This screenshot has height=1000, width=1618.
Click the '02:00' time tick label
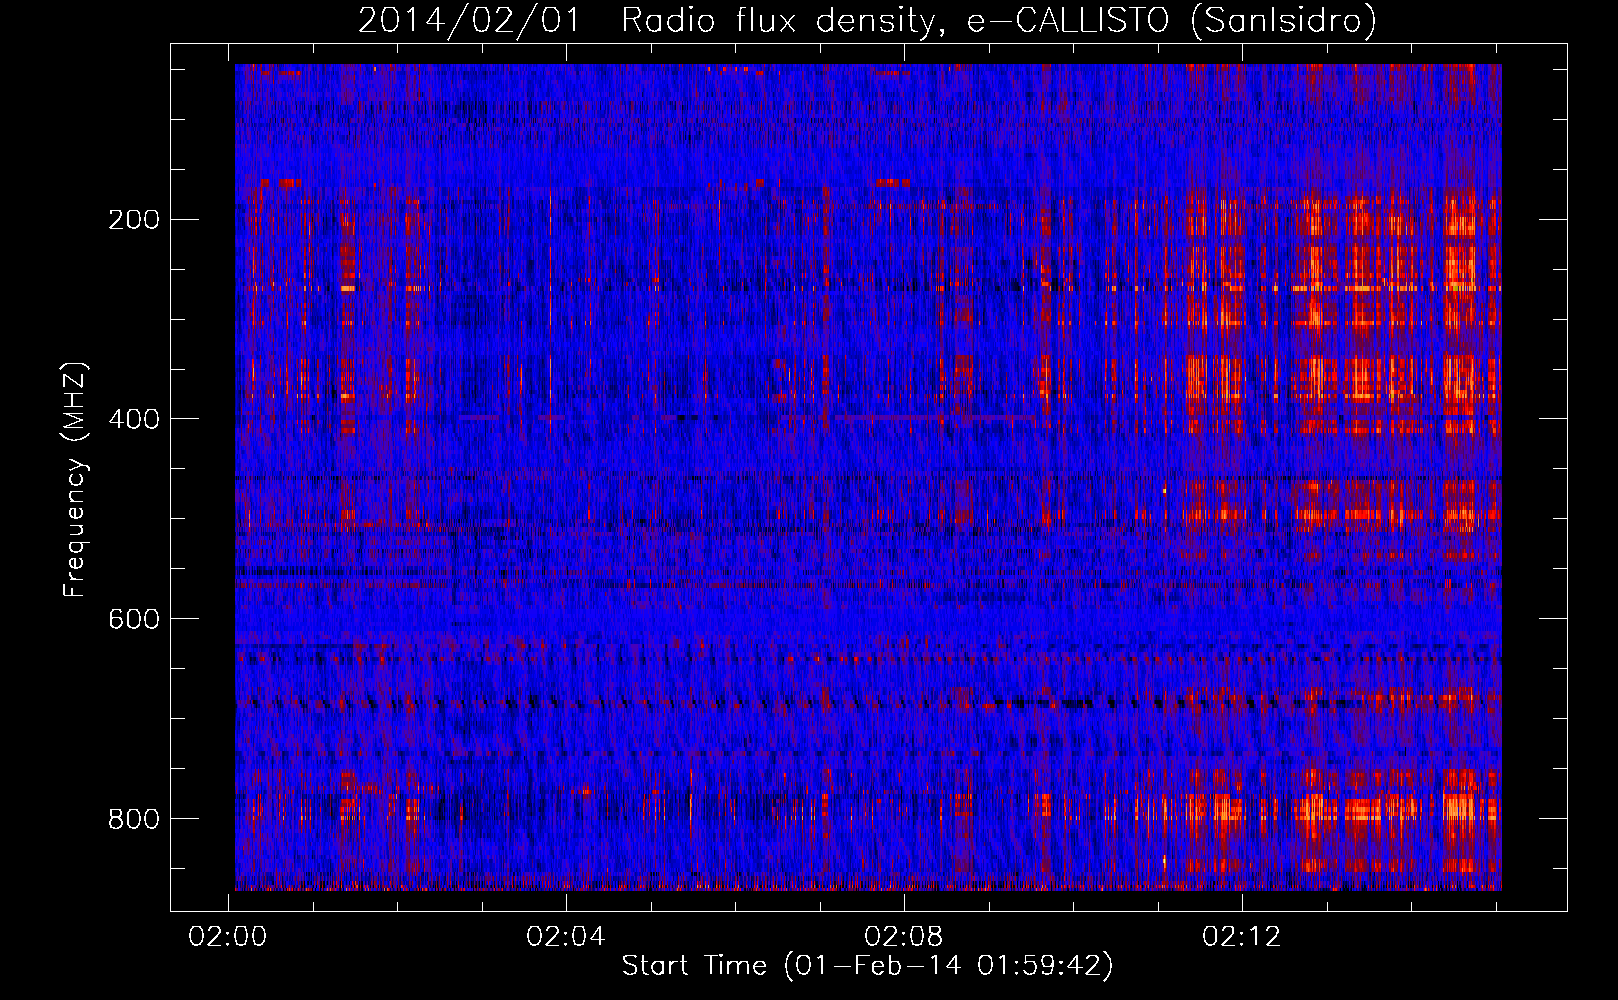coord(228,937)
